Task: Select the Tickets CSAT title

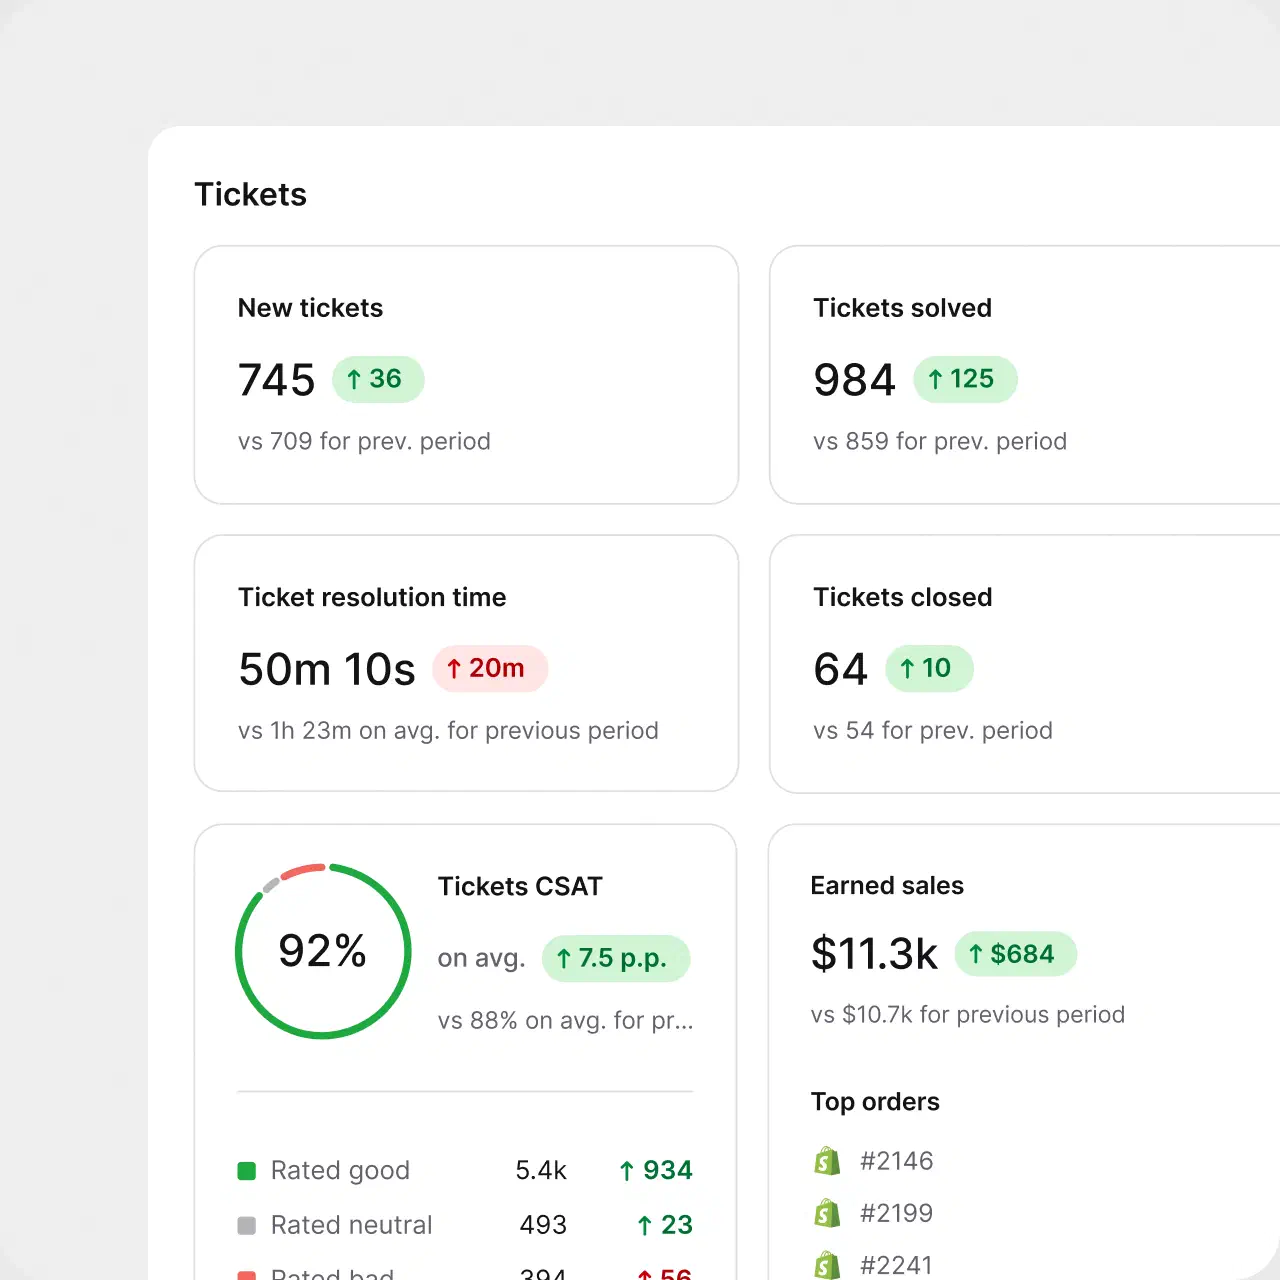Action: tap(520, 886)
